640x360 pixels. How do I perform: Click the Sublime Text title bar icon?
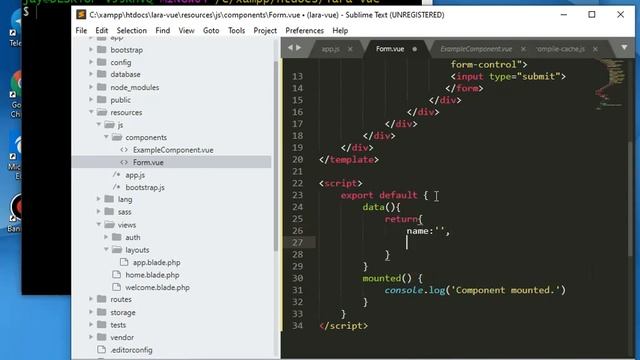click(x=81, y=15)
